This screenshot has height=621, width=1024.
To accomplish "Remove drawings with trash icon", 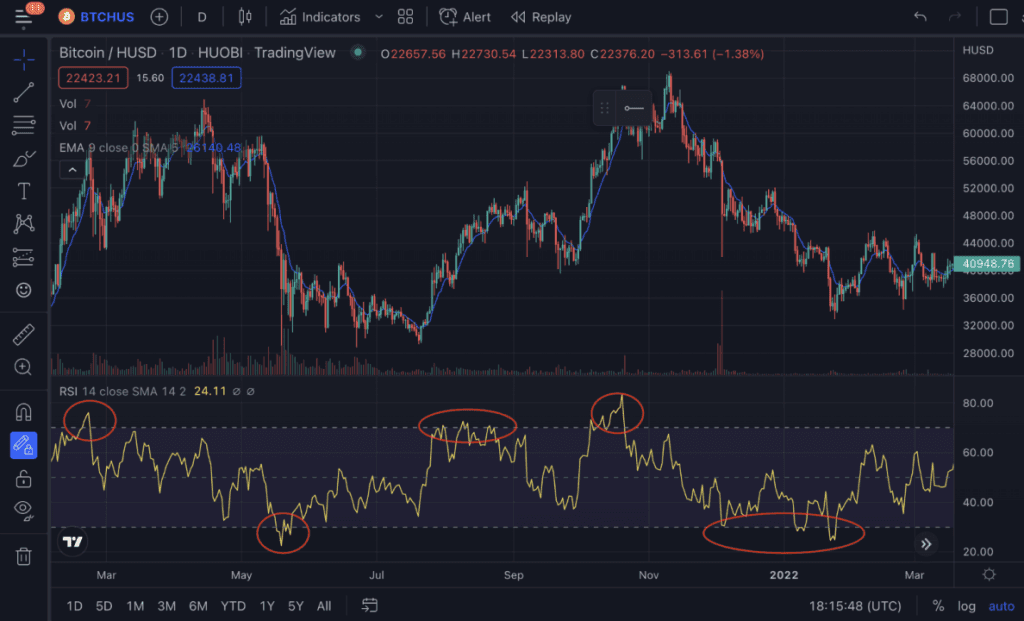I will click(x=24, y=556).
